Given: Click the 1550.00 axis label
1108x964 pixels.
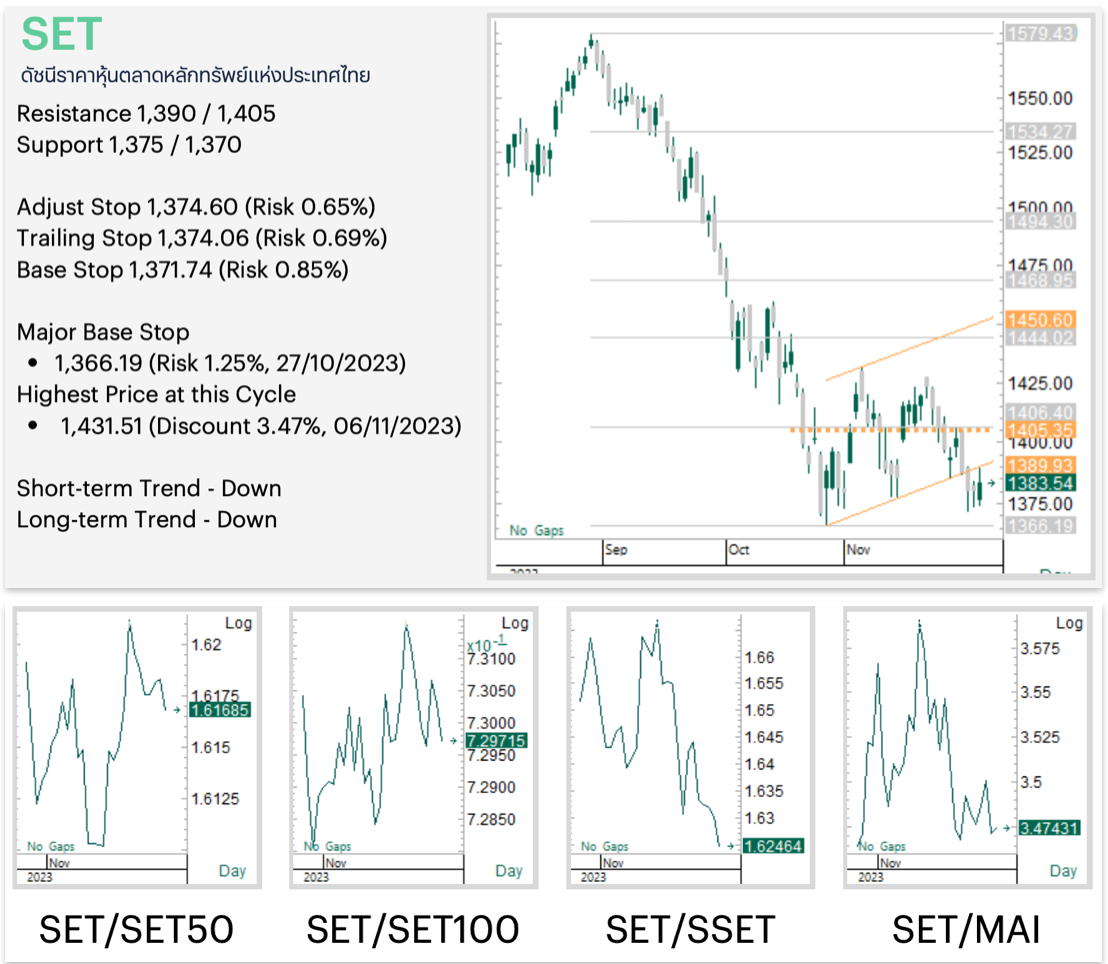Looking at the screenshot, I should click(1040, 98).
